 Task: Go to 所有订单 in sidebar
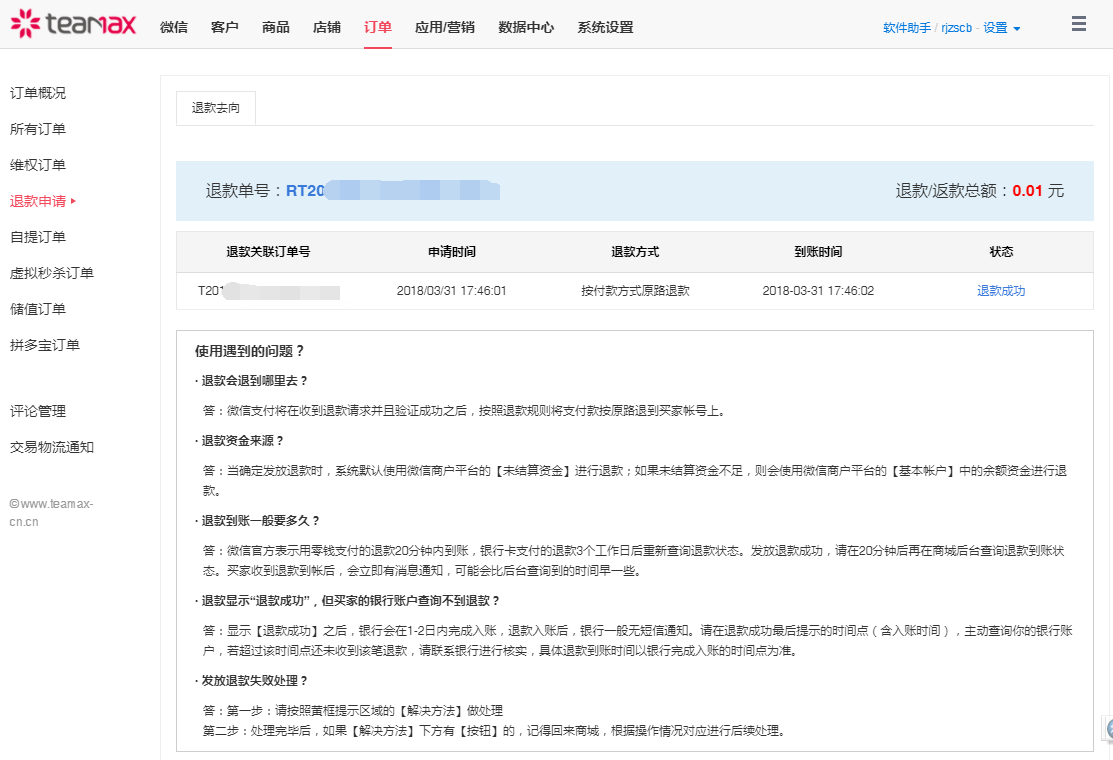[x=38, y=129]
